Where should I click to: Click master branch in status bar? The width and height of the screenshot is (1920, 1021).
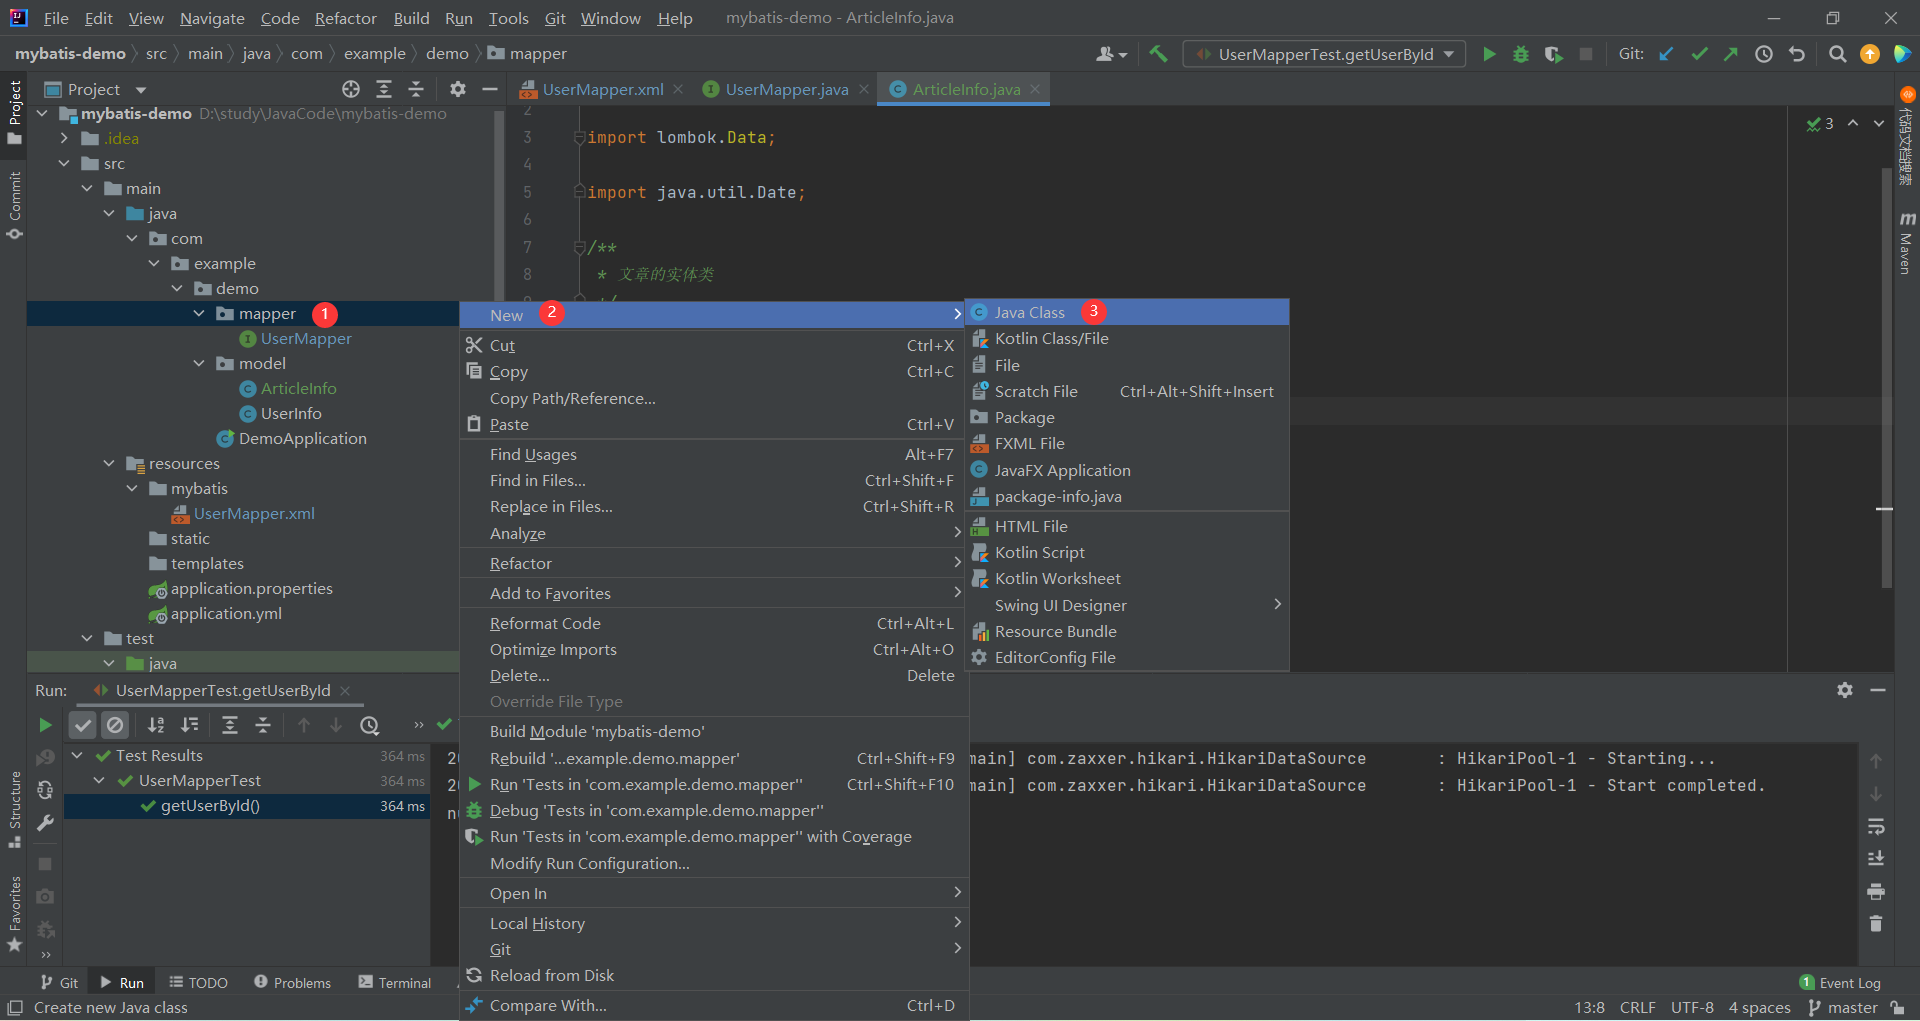(x=1843, y=1007)
